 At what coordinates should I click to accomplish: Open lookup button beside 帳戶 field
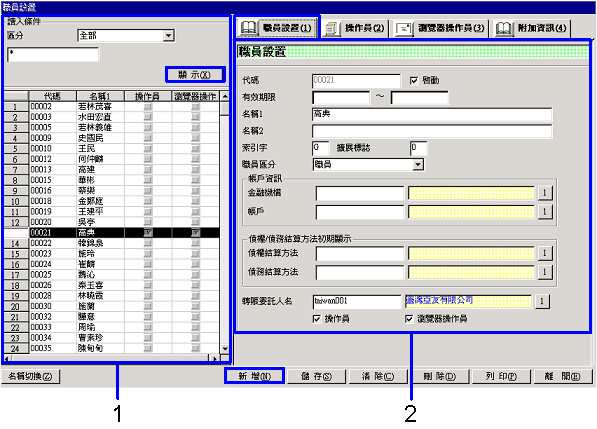coord(544,211)
